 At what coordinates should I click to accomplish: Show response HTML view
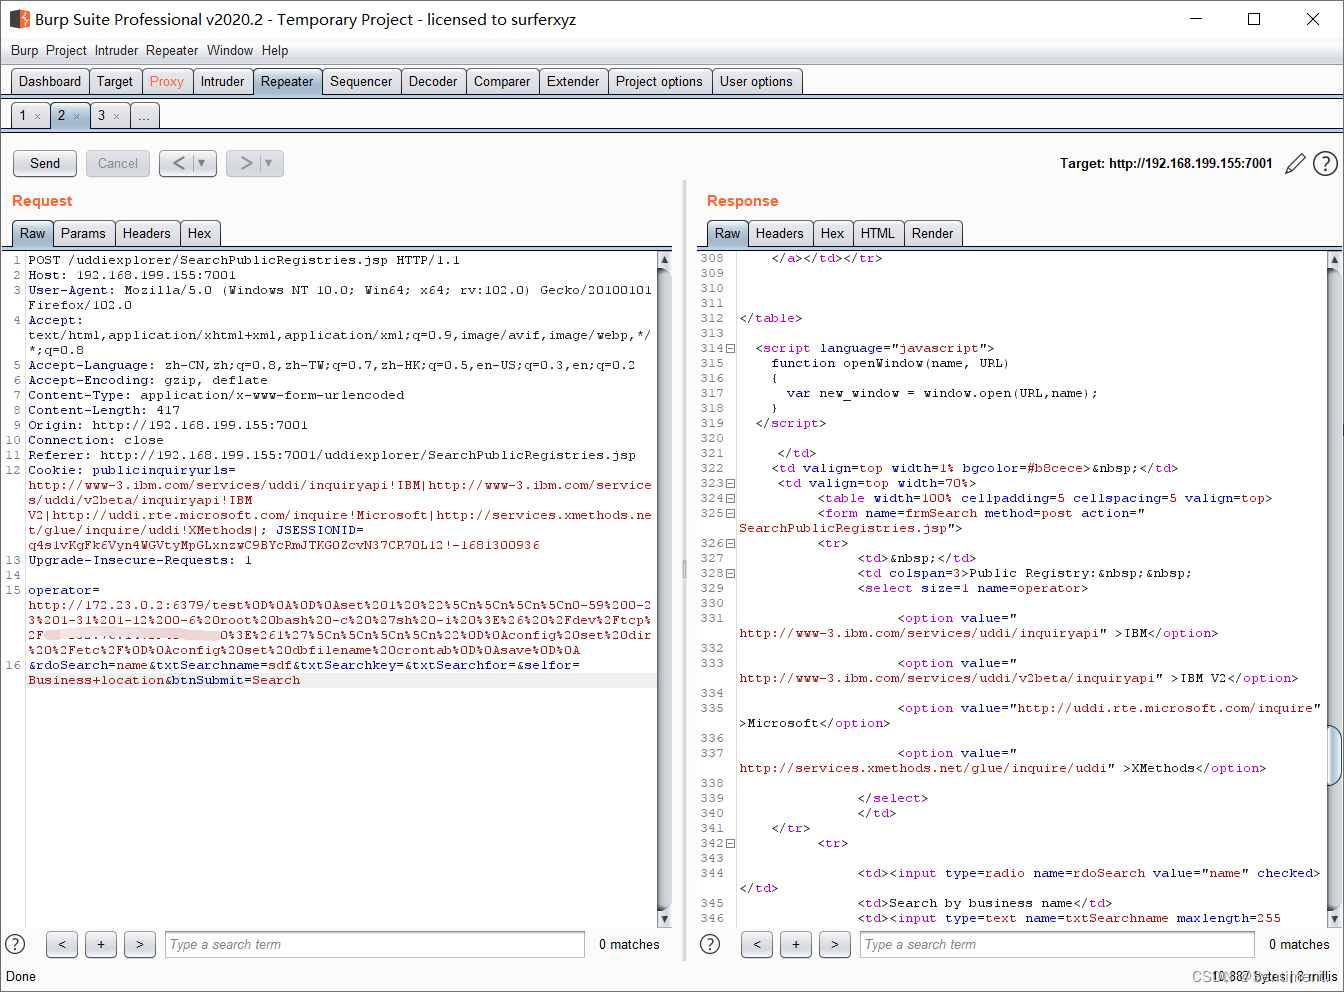878,233
